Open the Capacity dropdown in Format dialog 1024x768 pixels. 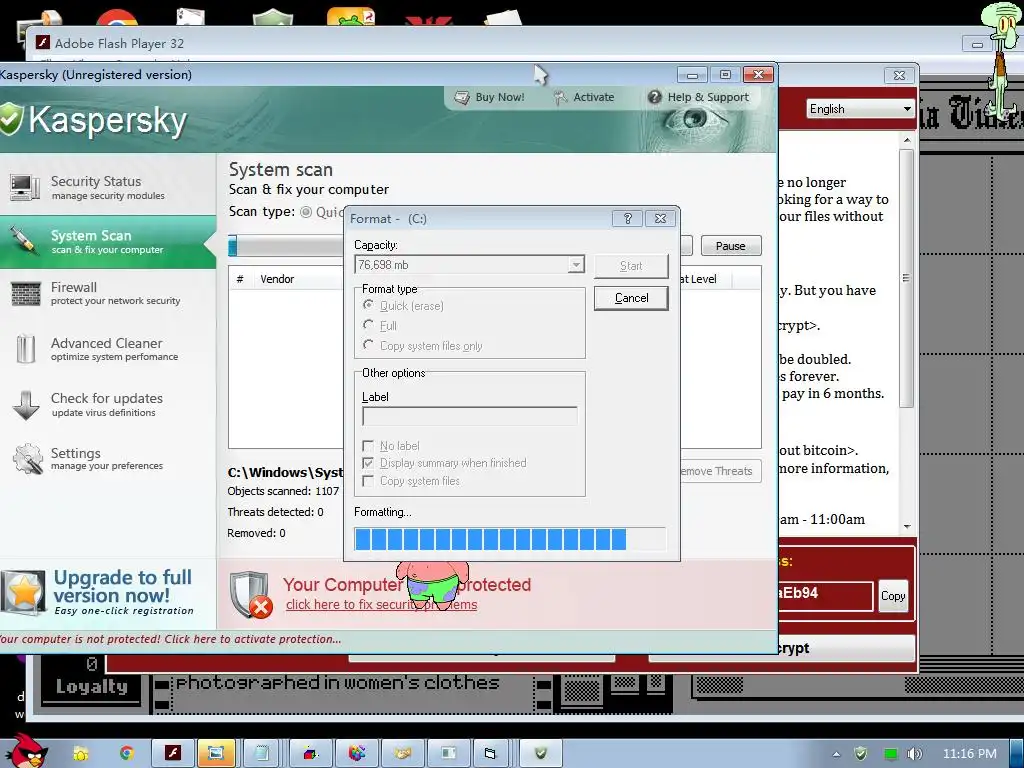(x=575, y=264)
